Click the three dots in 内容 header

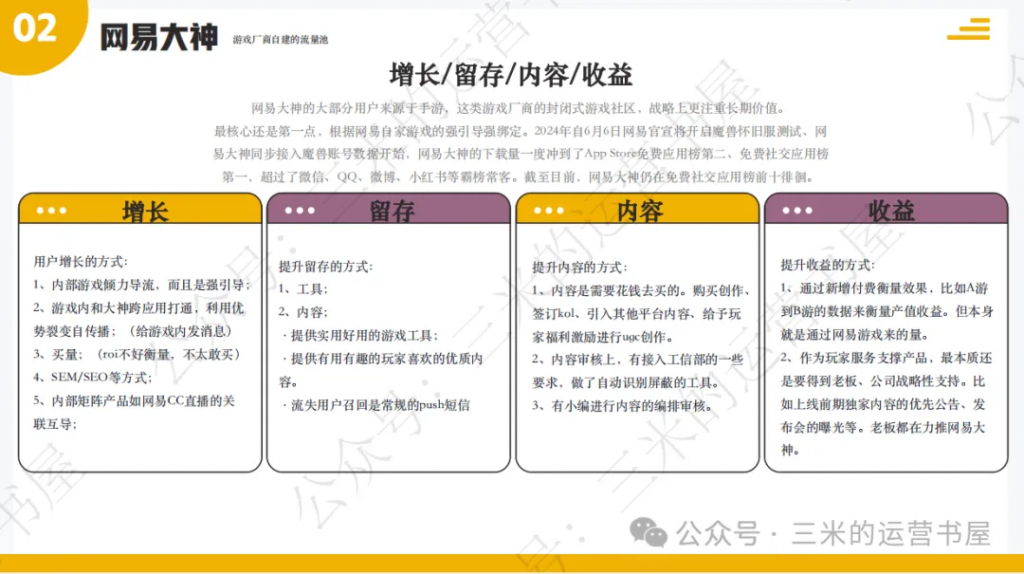pos(549,211)
